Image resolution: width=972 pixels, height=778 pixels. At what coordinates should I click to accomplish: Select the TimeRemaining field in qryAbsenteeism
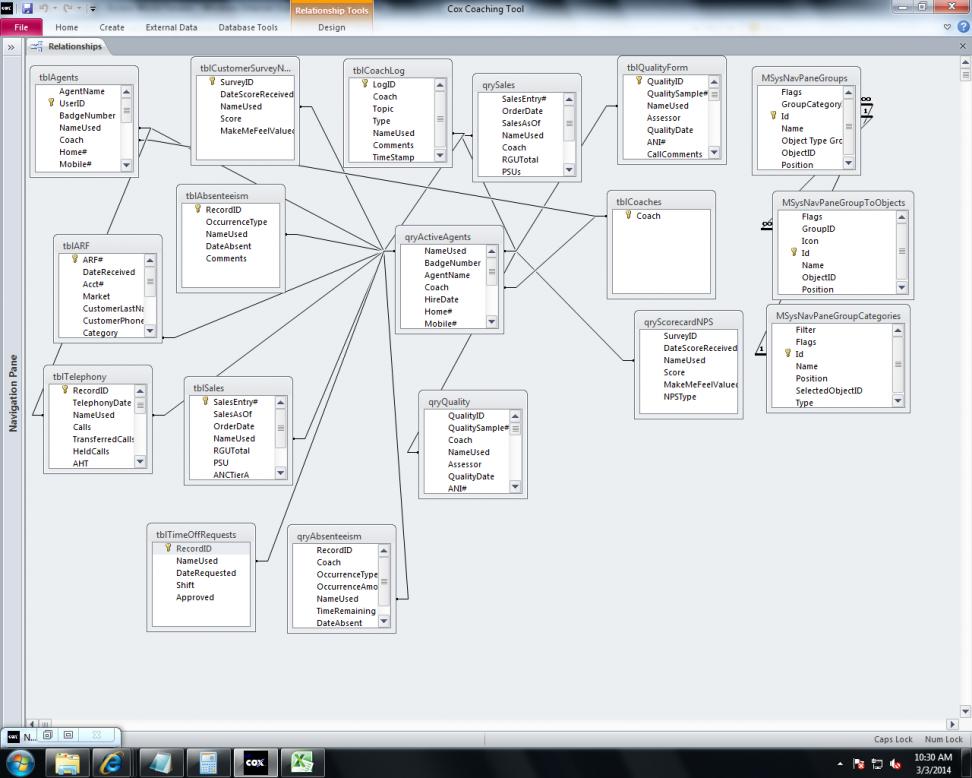click(346, 611)
